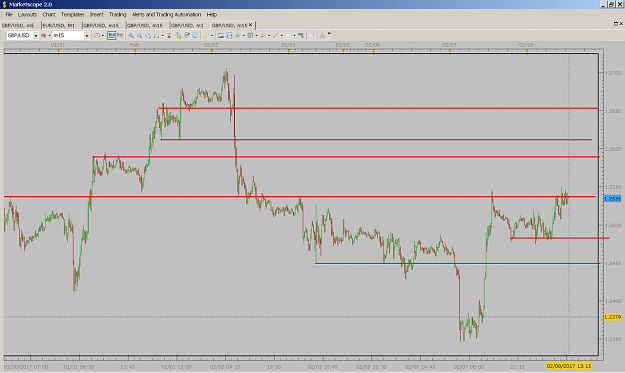Select the yellow pencil drawing tool icon
The width and height of the screenshot is (625, 373).
coord(206,35)
